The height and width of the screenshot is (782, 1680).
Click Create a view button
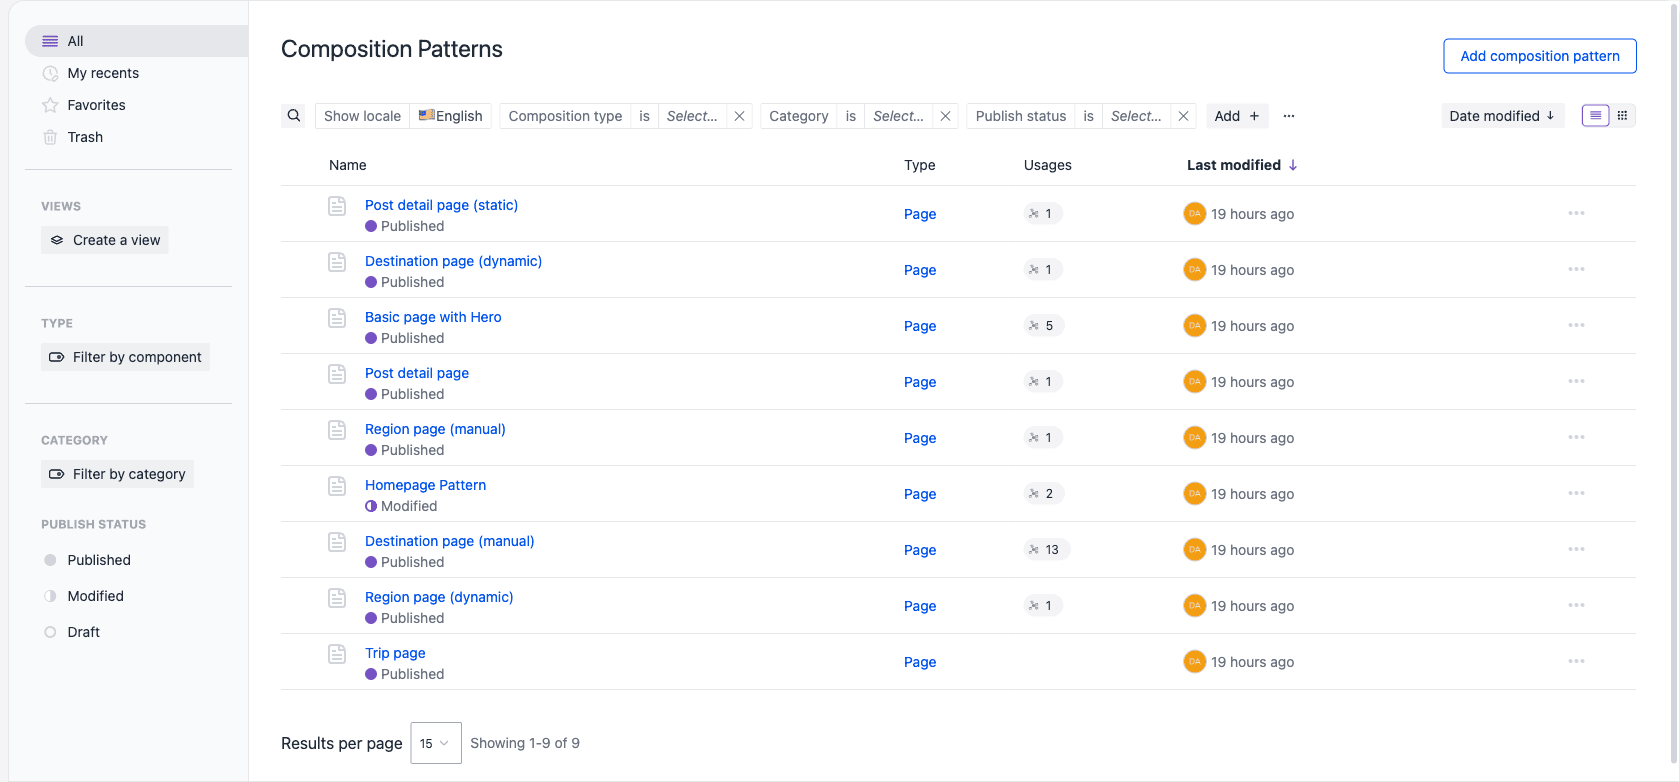click(105, 240)
